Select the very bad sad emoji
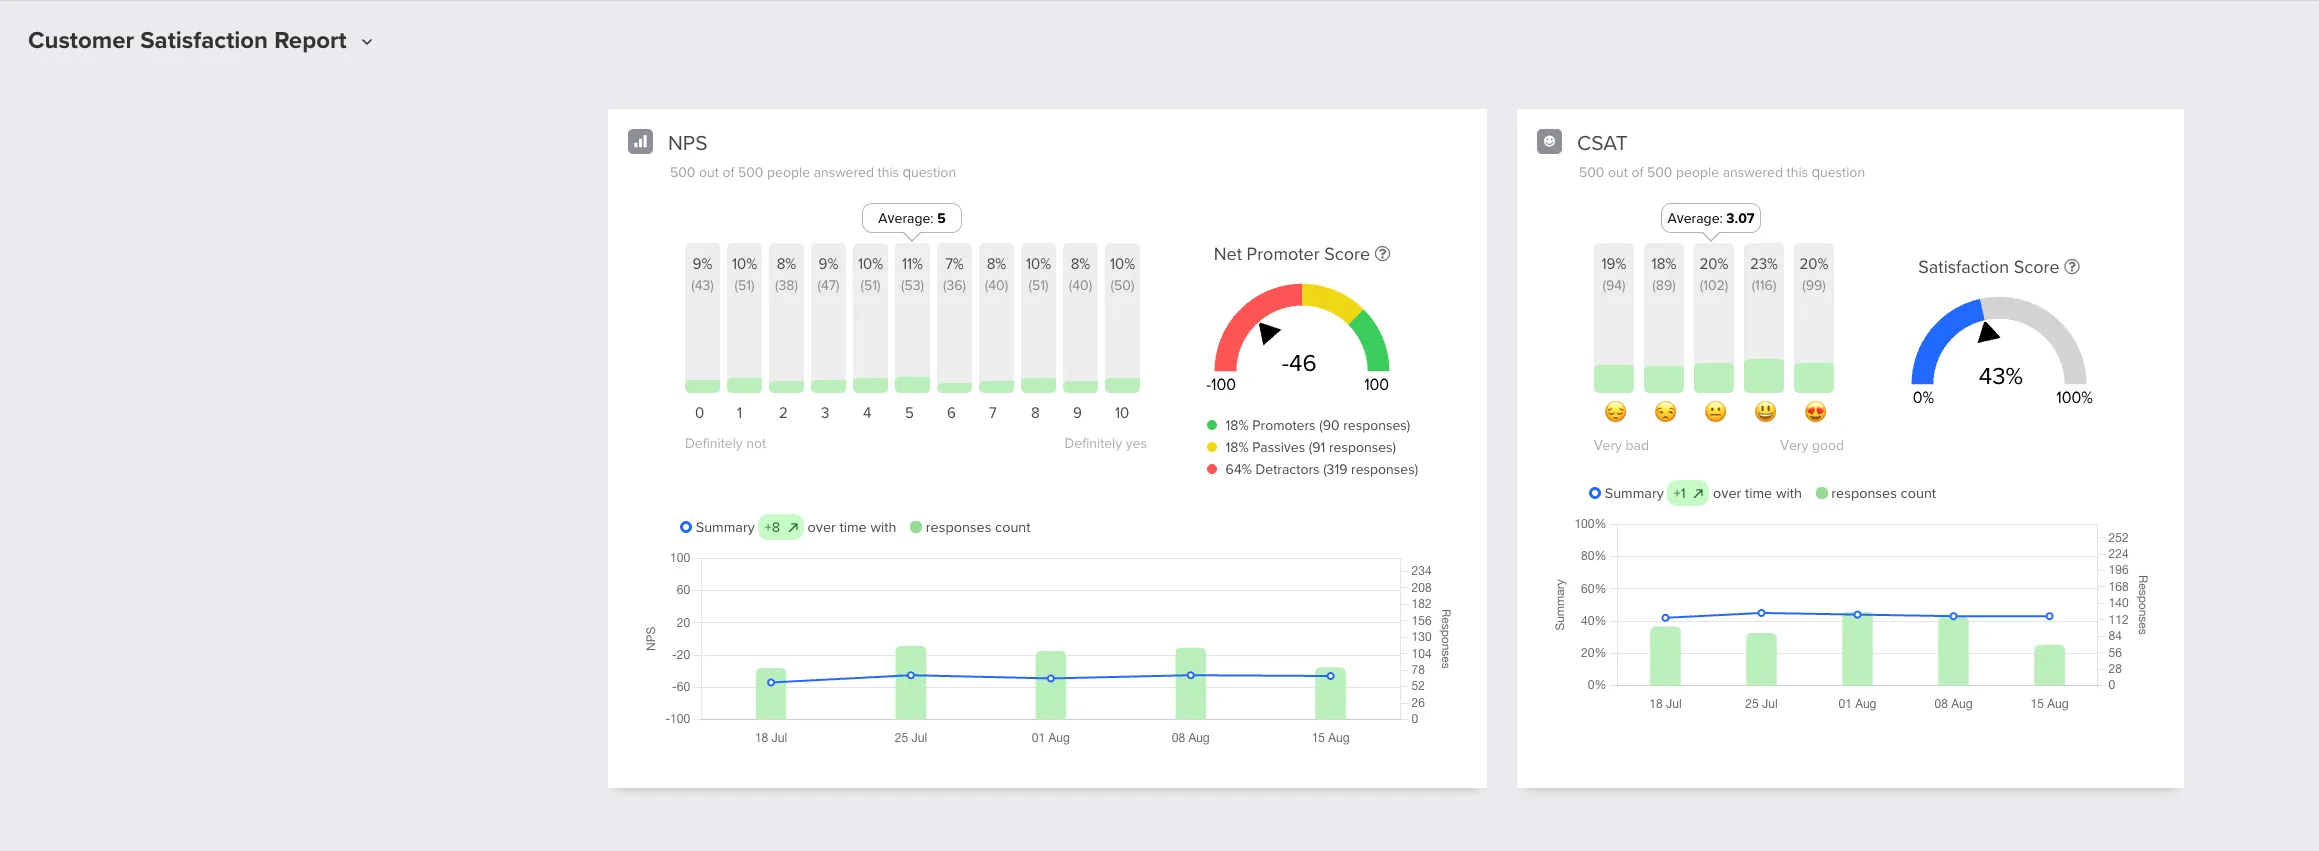 pyautogui.click(x=1614, y=412)
